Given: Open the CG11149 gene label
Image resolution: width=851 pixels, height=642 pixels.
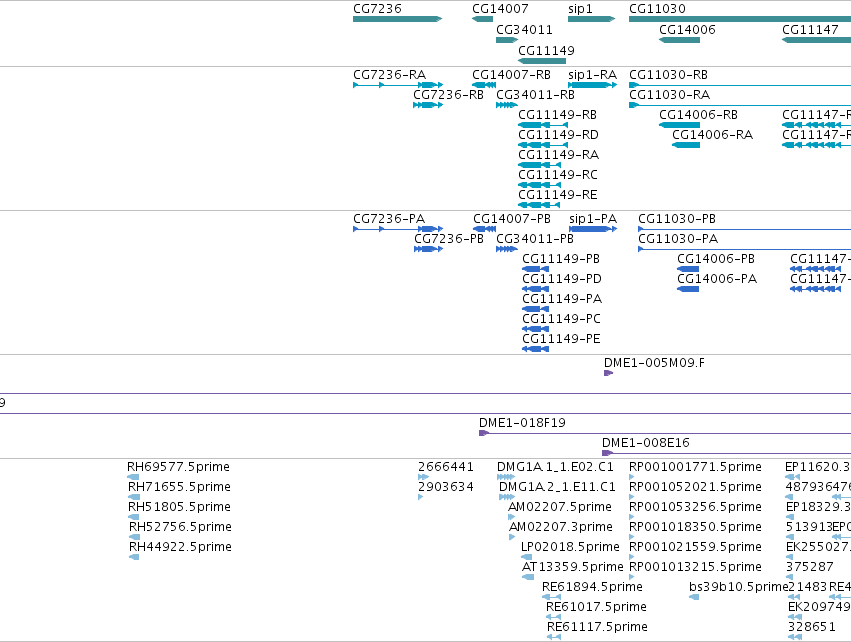Looking at the screenshot, I should (546, 50).
